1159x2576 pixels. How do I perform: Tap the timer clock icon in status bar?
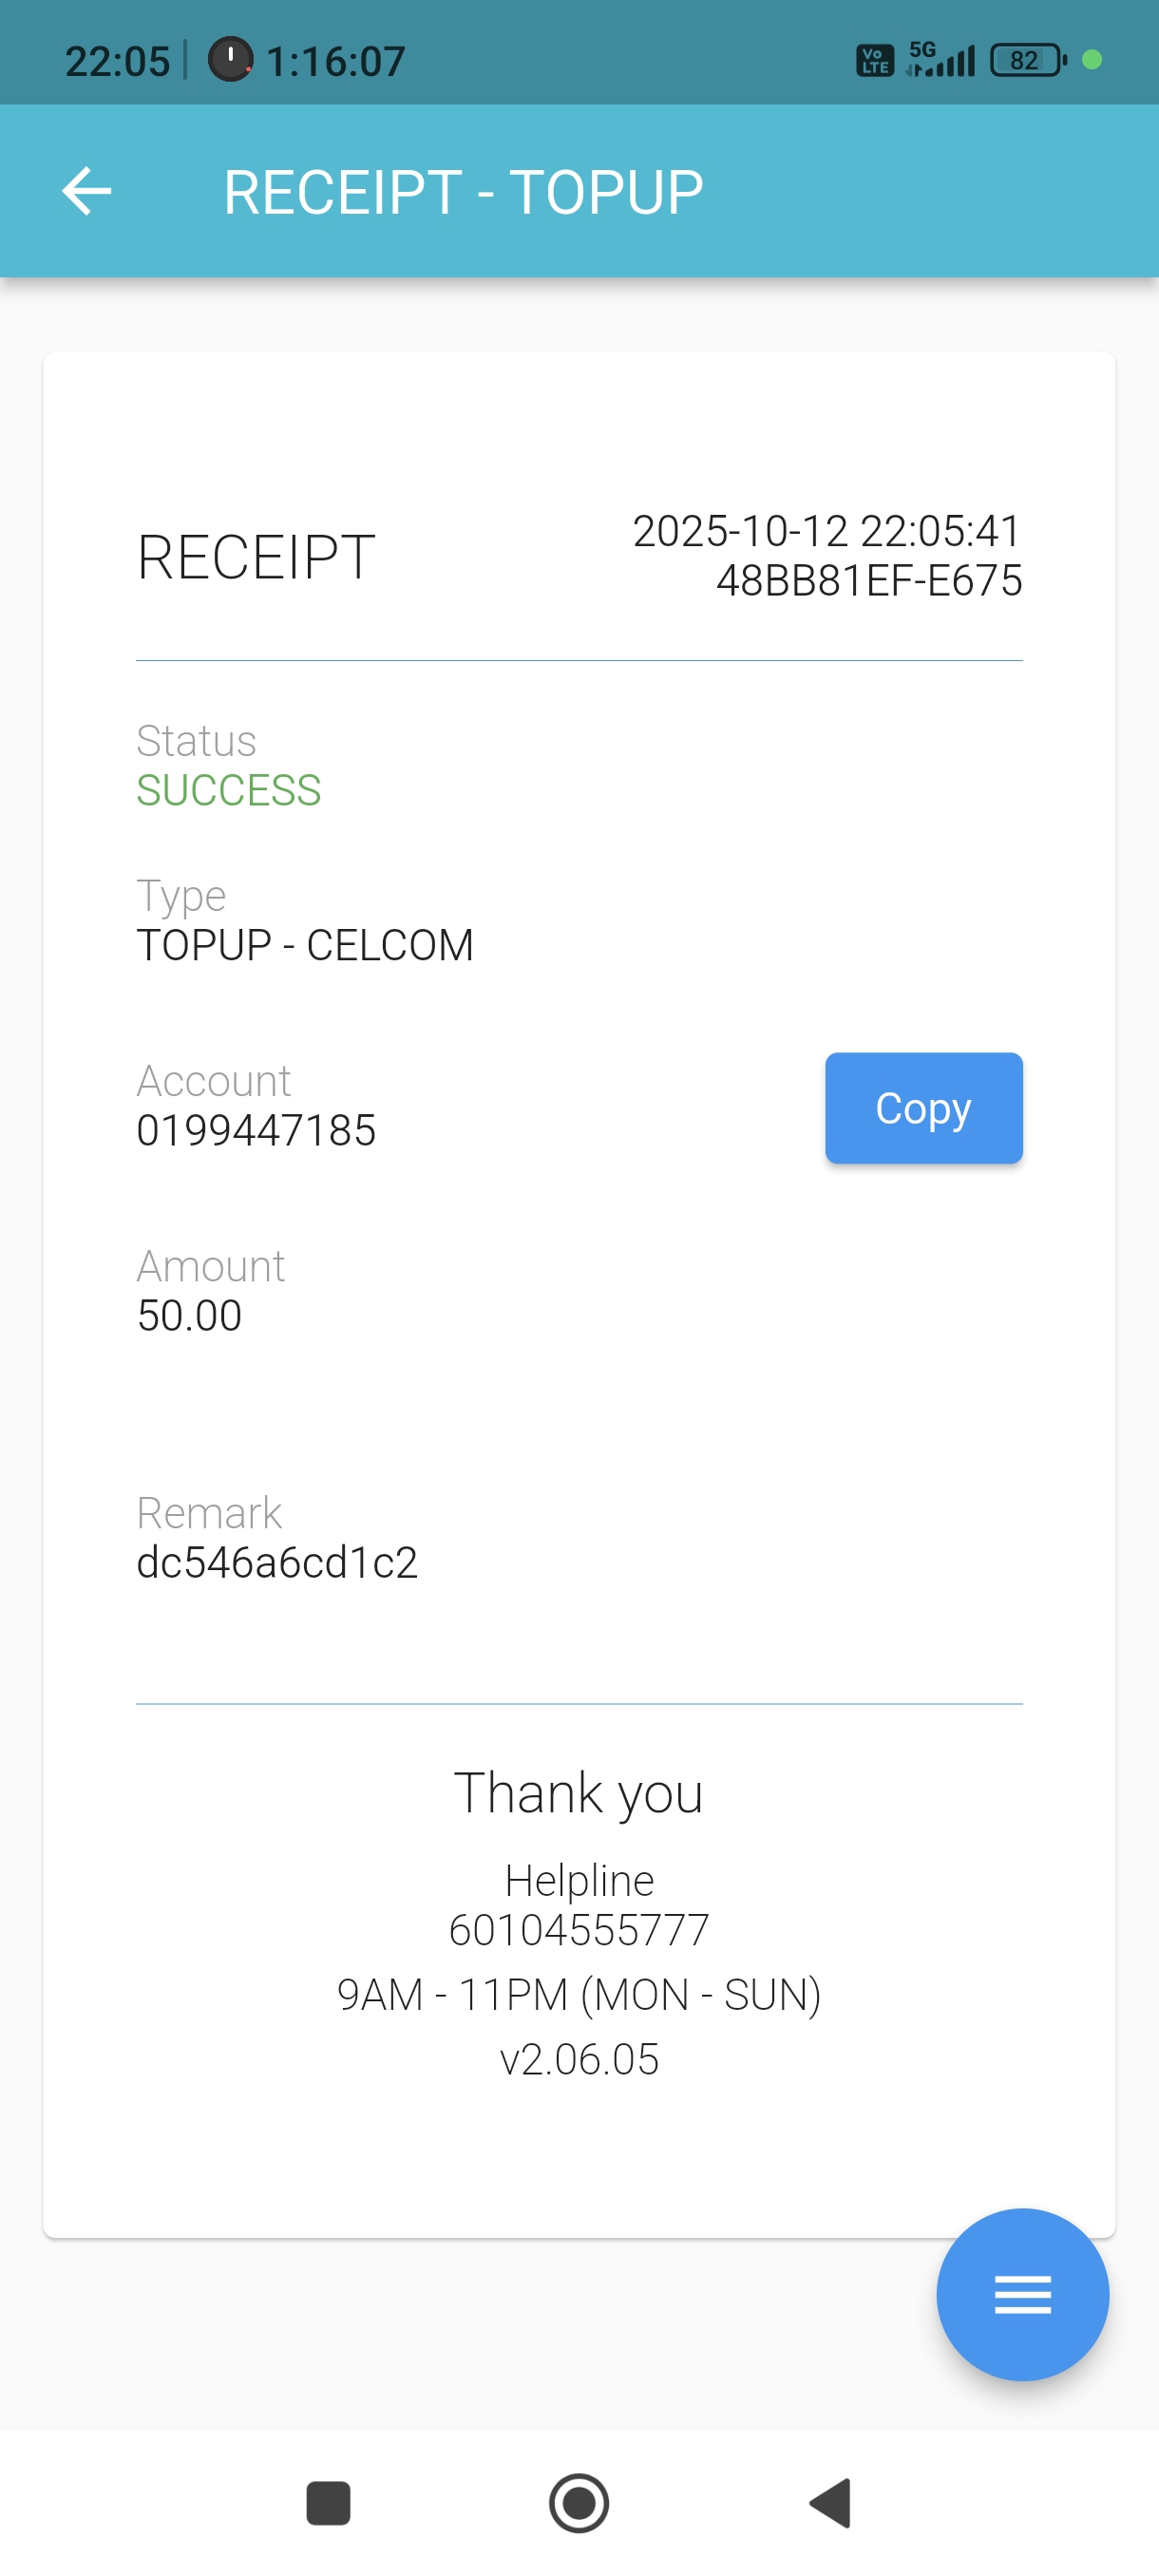(x=230, y=60)
